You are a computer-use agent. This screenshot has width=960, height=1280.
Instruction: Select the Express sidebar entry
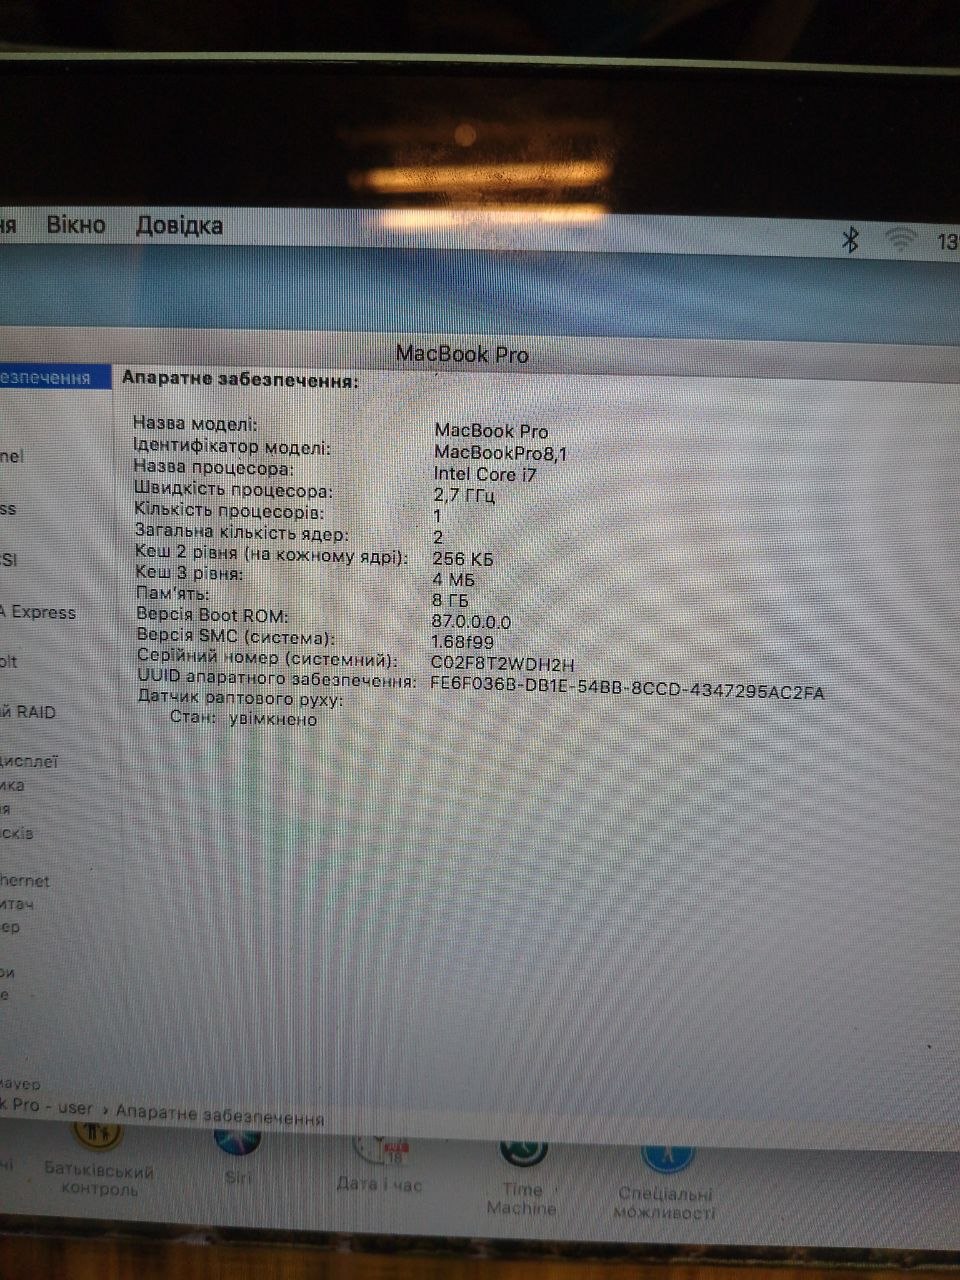coord(40,612)
